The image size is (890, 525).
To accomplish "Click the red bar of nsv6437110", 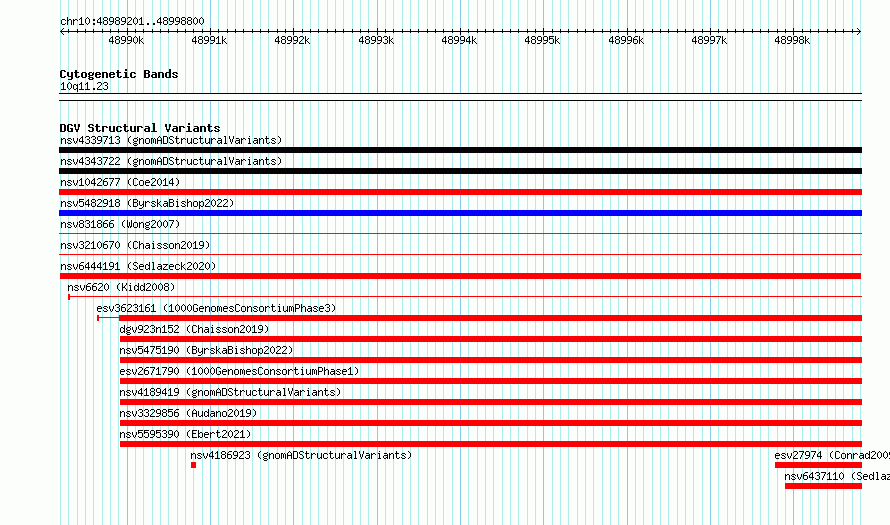I will (x=824, y=486).
